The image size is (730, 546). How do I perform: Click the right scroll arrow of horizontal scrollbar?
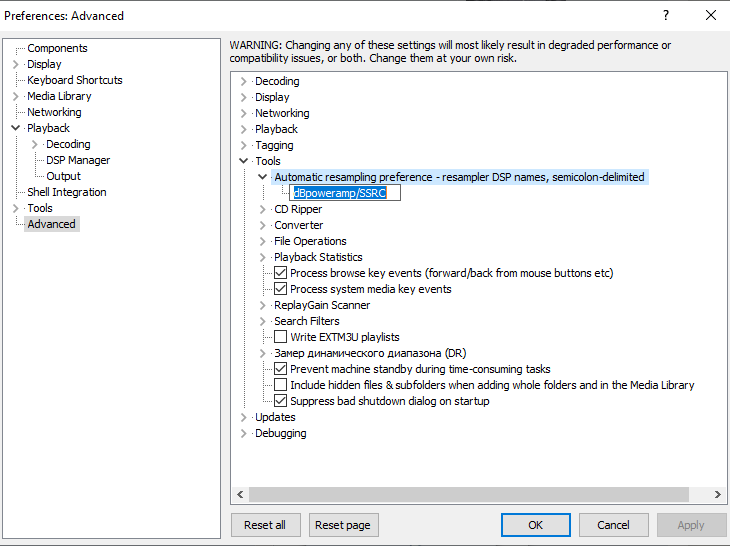point(717,494)
